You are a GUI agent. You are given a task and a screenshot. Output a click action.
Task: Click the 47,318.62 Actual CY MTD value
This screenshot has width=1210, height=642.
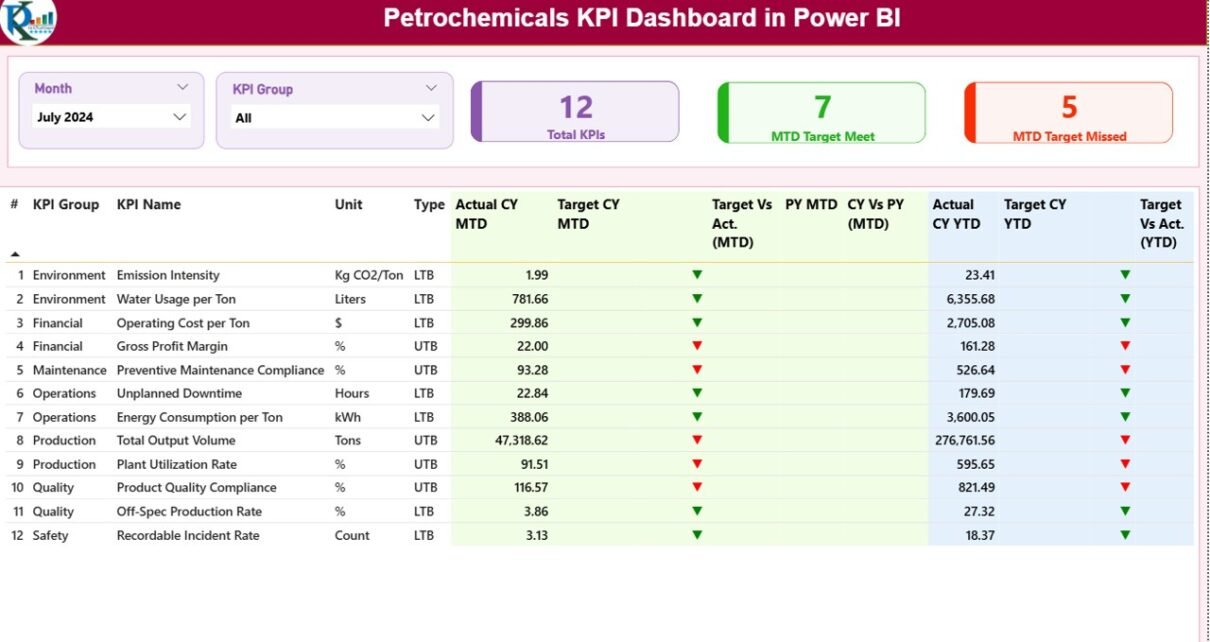coord(514,441)
